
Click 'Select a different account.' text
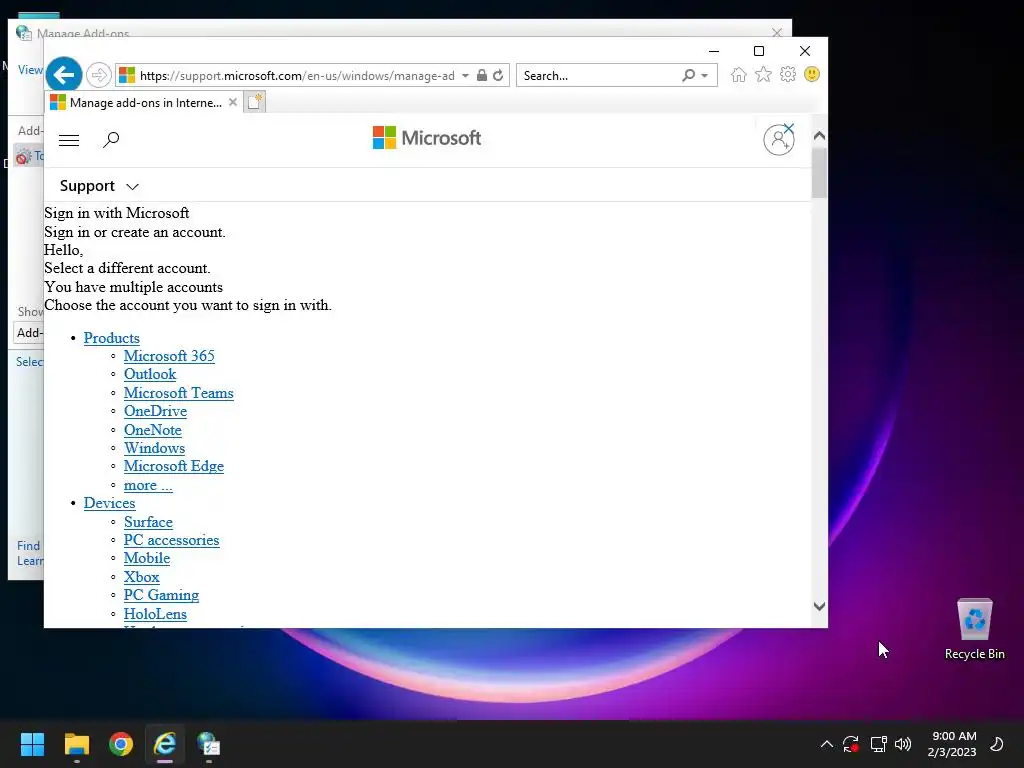pyautogui.click(x=127, y=268)
